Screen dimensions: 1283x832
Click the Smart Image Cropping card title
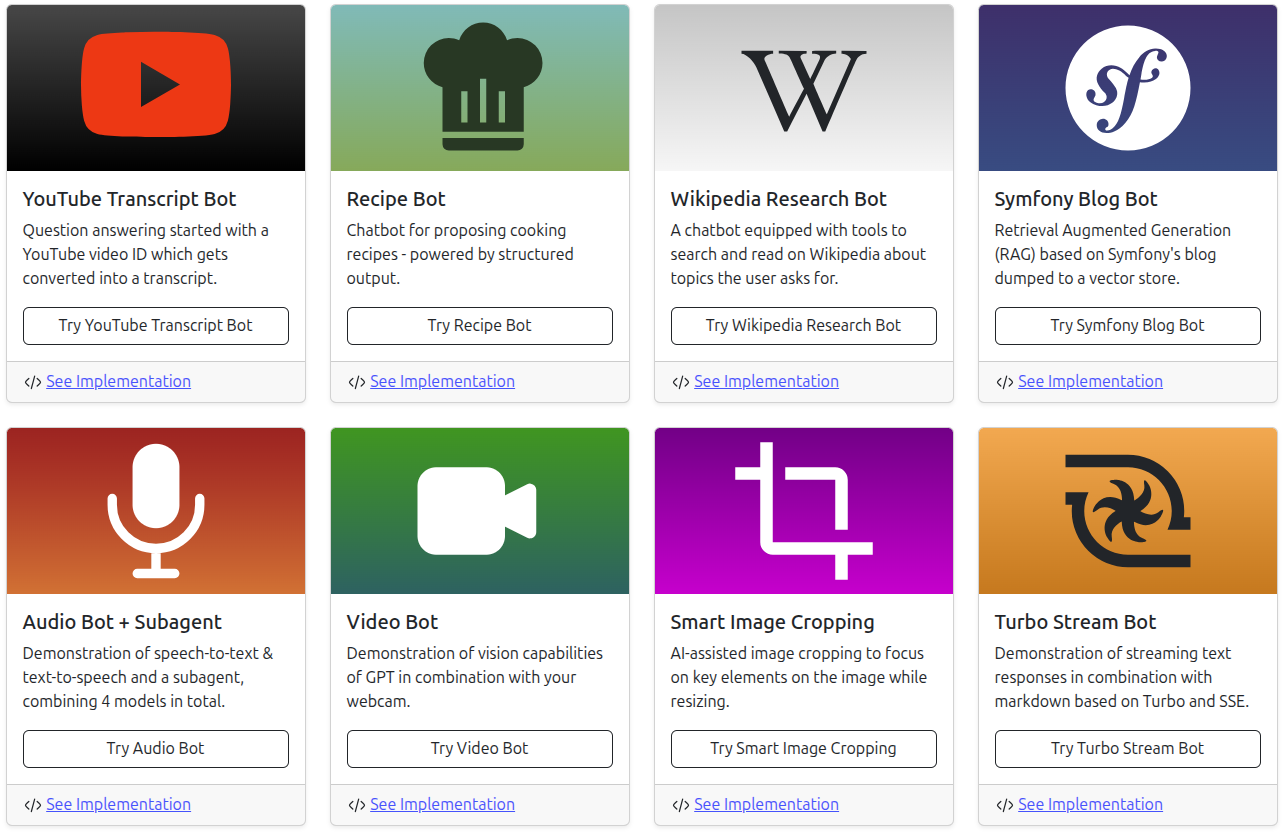(x=772, y=622)
